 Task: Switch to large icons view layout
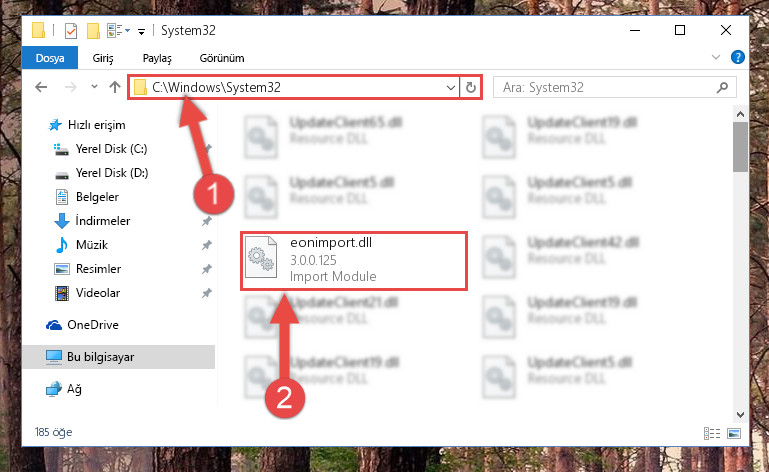(734, 433)
